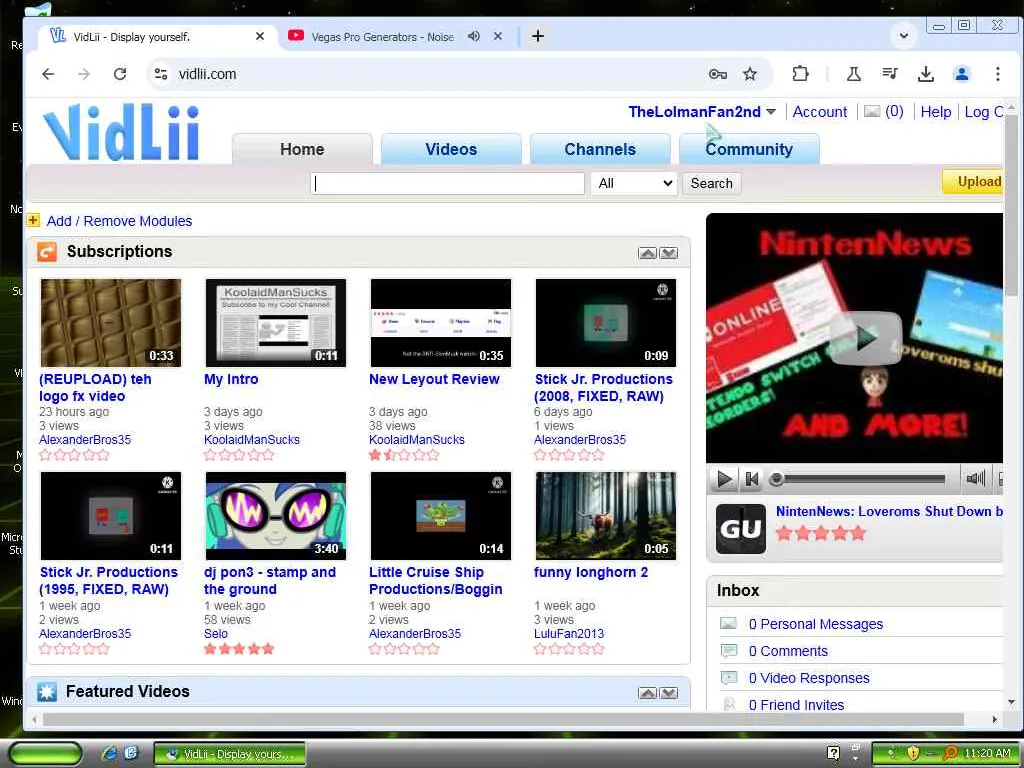
Task: Click the Add / Remove Modules plus icon
Action: (33, 220)
